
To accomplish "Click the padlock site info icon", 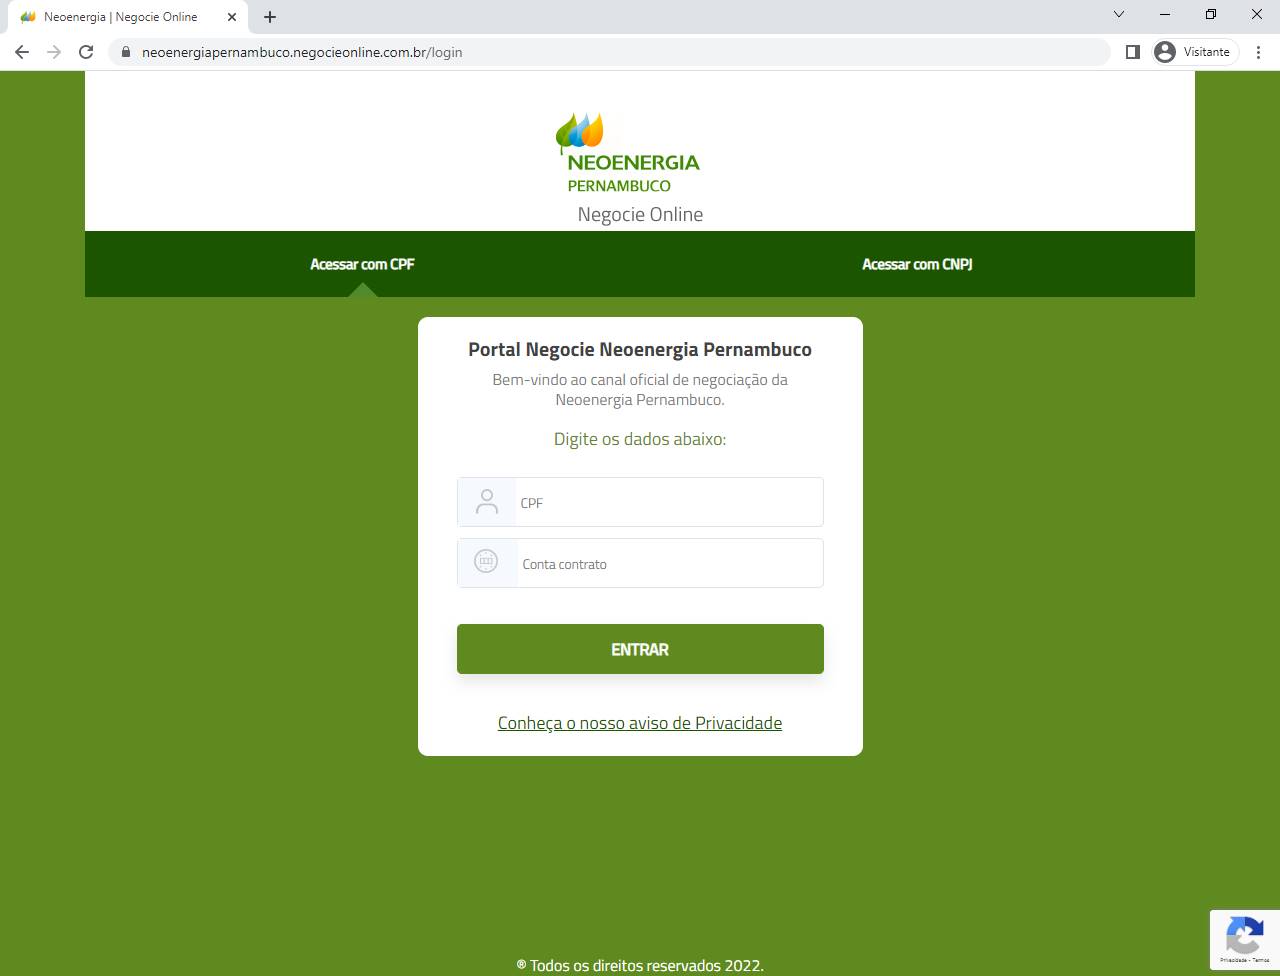I will click(125, 52).
